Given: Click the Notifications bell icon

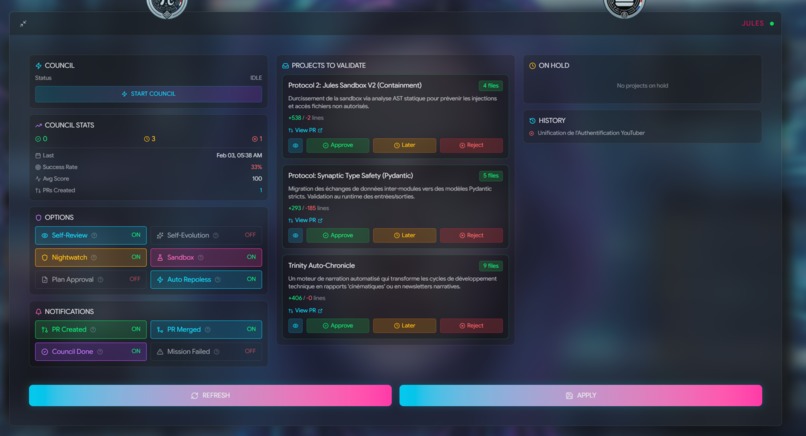Looking at the screenshot, I should pos(39,312).
